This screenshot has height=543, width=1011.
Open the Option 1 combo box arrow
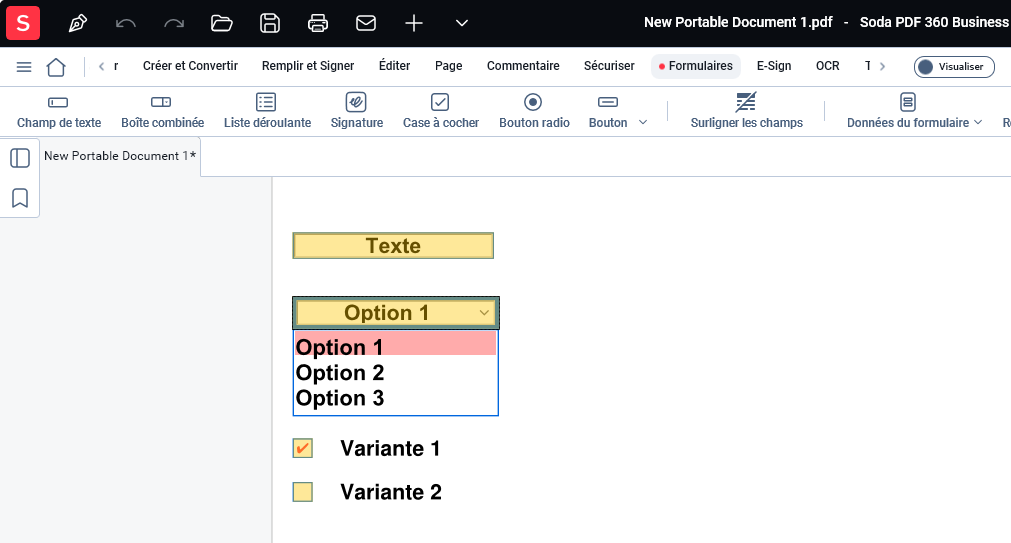click(x=484, y=313)
